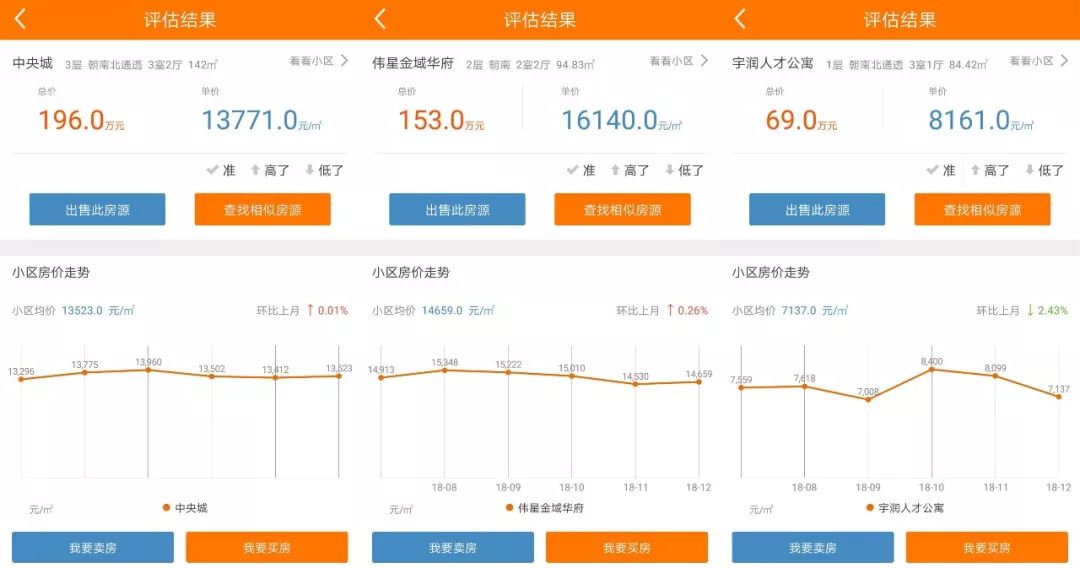Tap 我要买房 under 宇润人才公寓 chart
This screenshot has width=1080, height=568.
tap(987, 547)
